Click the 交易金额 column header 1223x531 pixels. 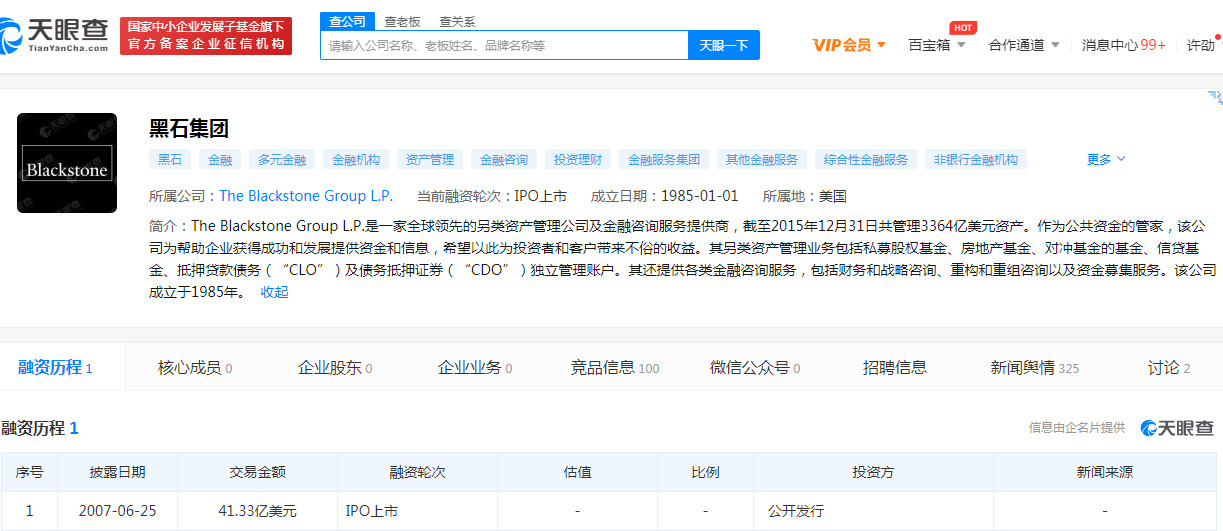[x=257, y=472]
